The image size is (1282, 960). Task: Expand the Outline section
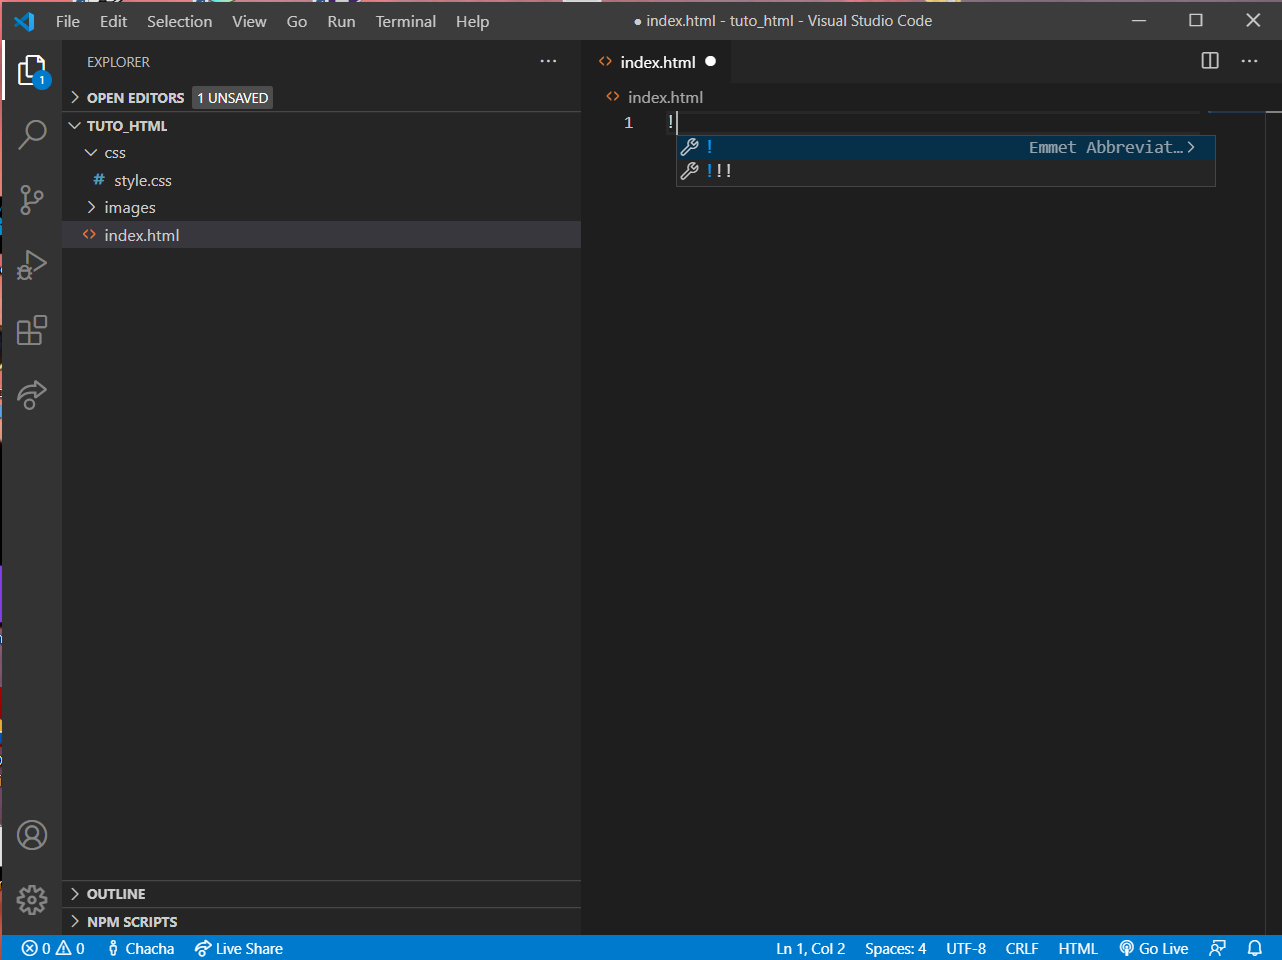tap(320, 894)
